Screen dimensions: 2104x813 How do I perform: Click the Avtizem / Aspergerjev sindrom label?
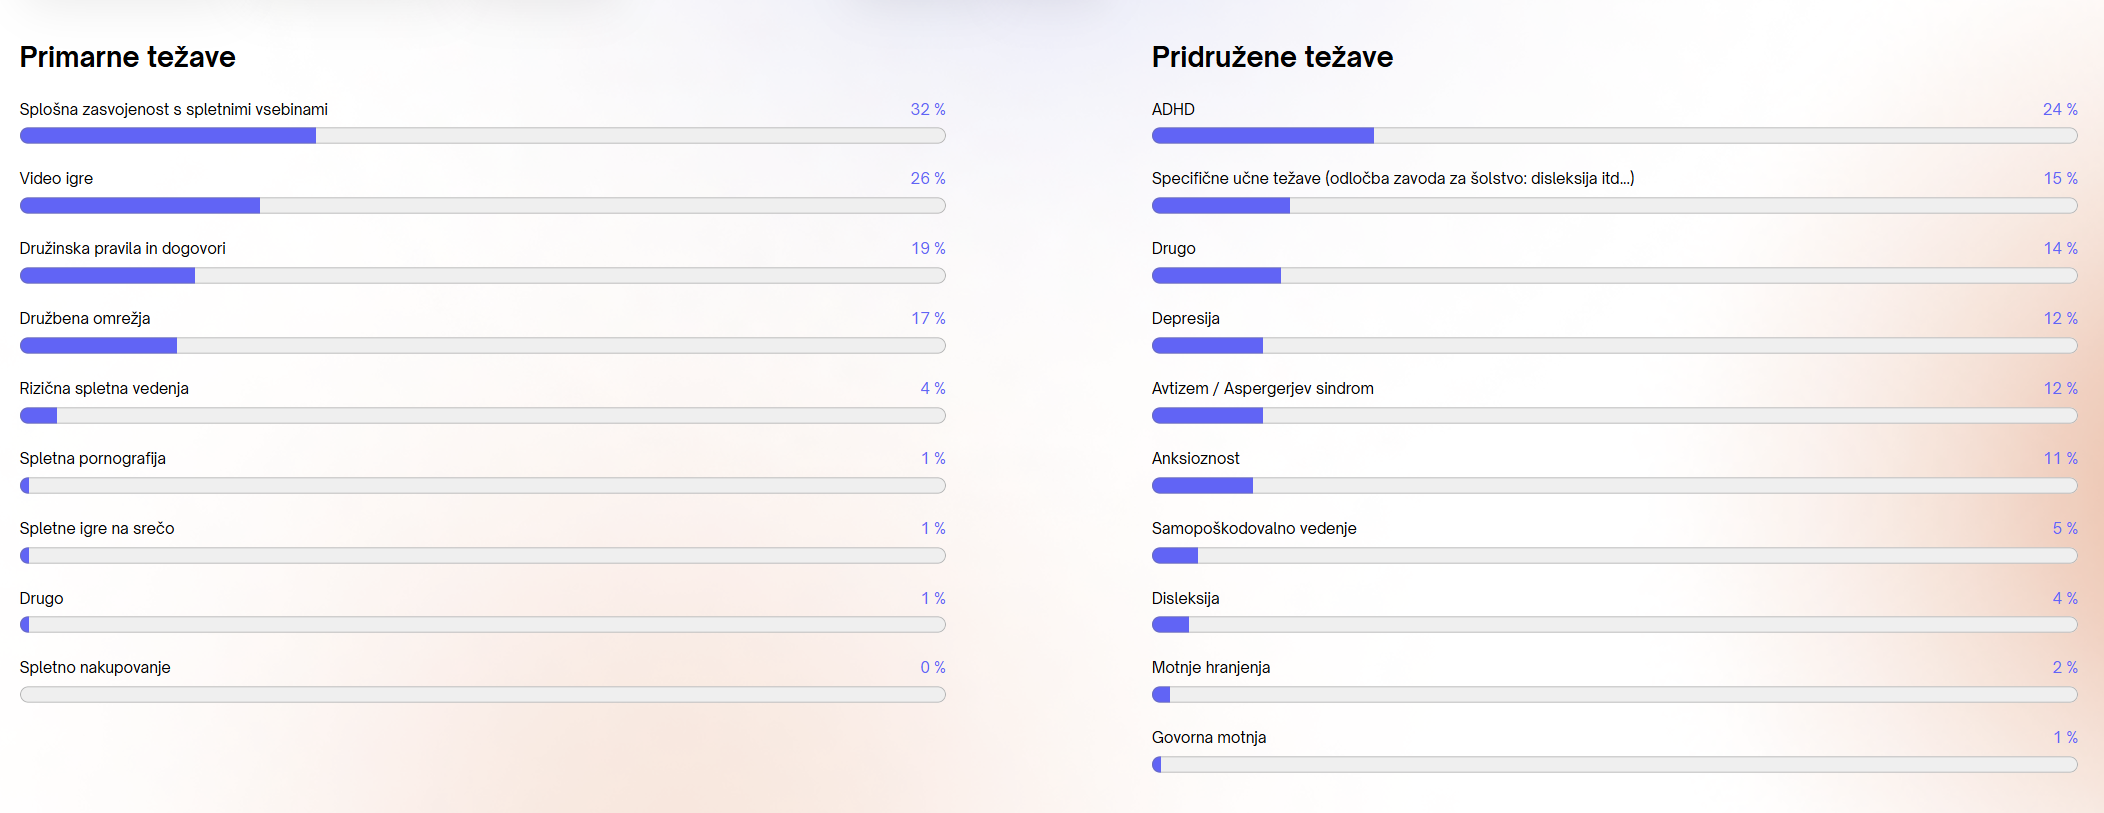1262,388
